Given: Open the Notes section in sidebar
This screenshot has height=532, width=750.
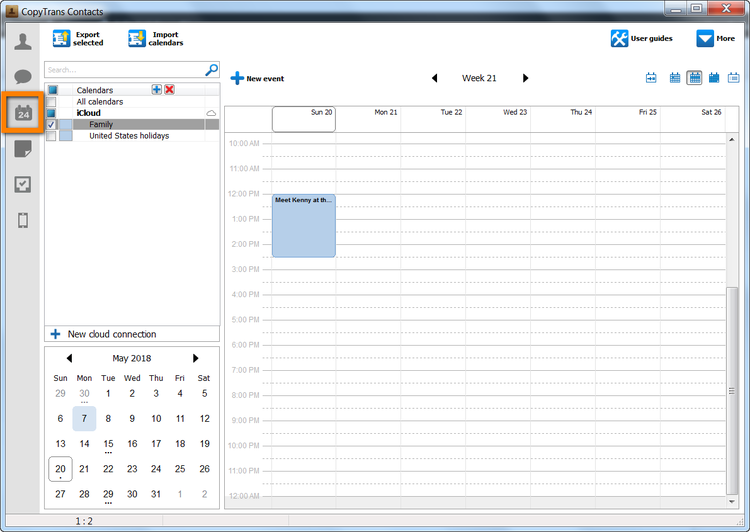Looking at the screenshot, I should tap(23, 149).
